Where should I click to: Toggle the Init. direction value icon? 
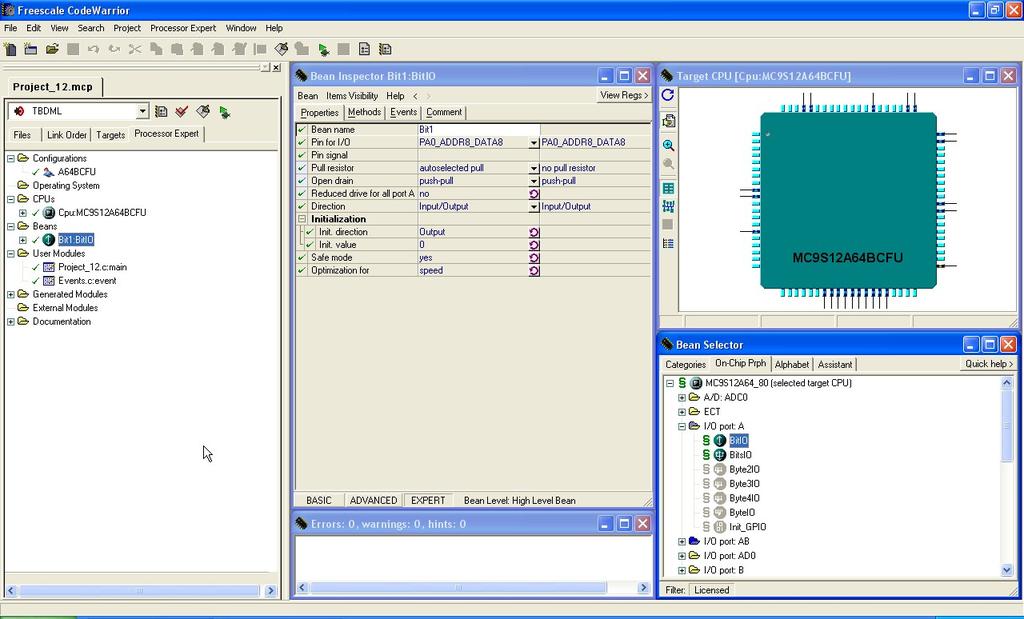(534, 232)
